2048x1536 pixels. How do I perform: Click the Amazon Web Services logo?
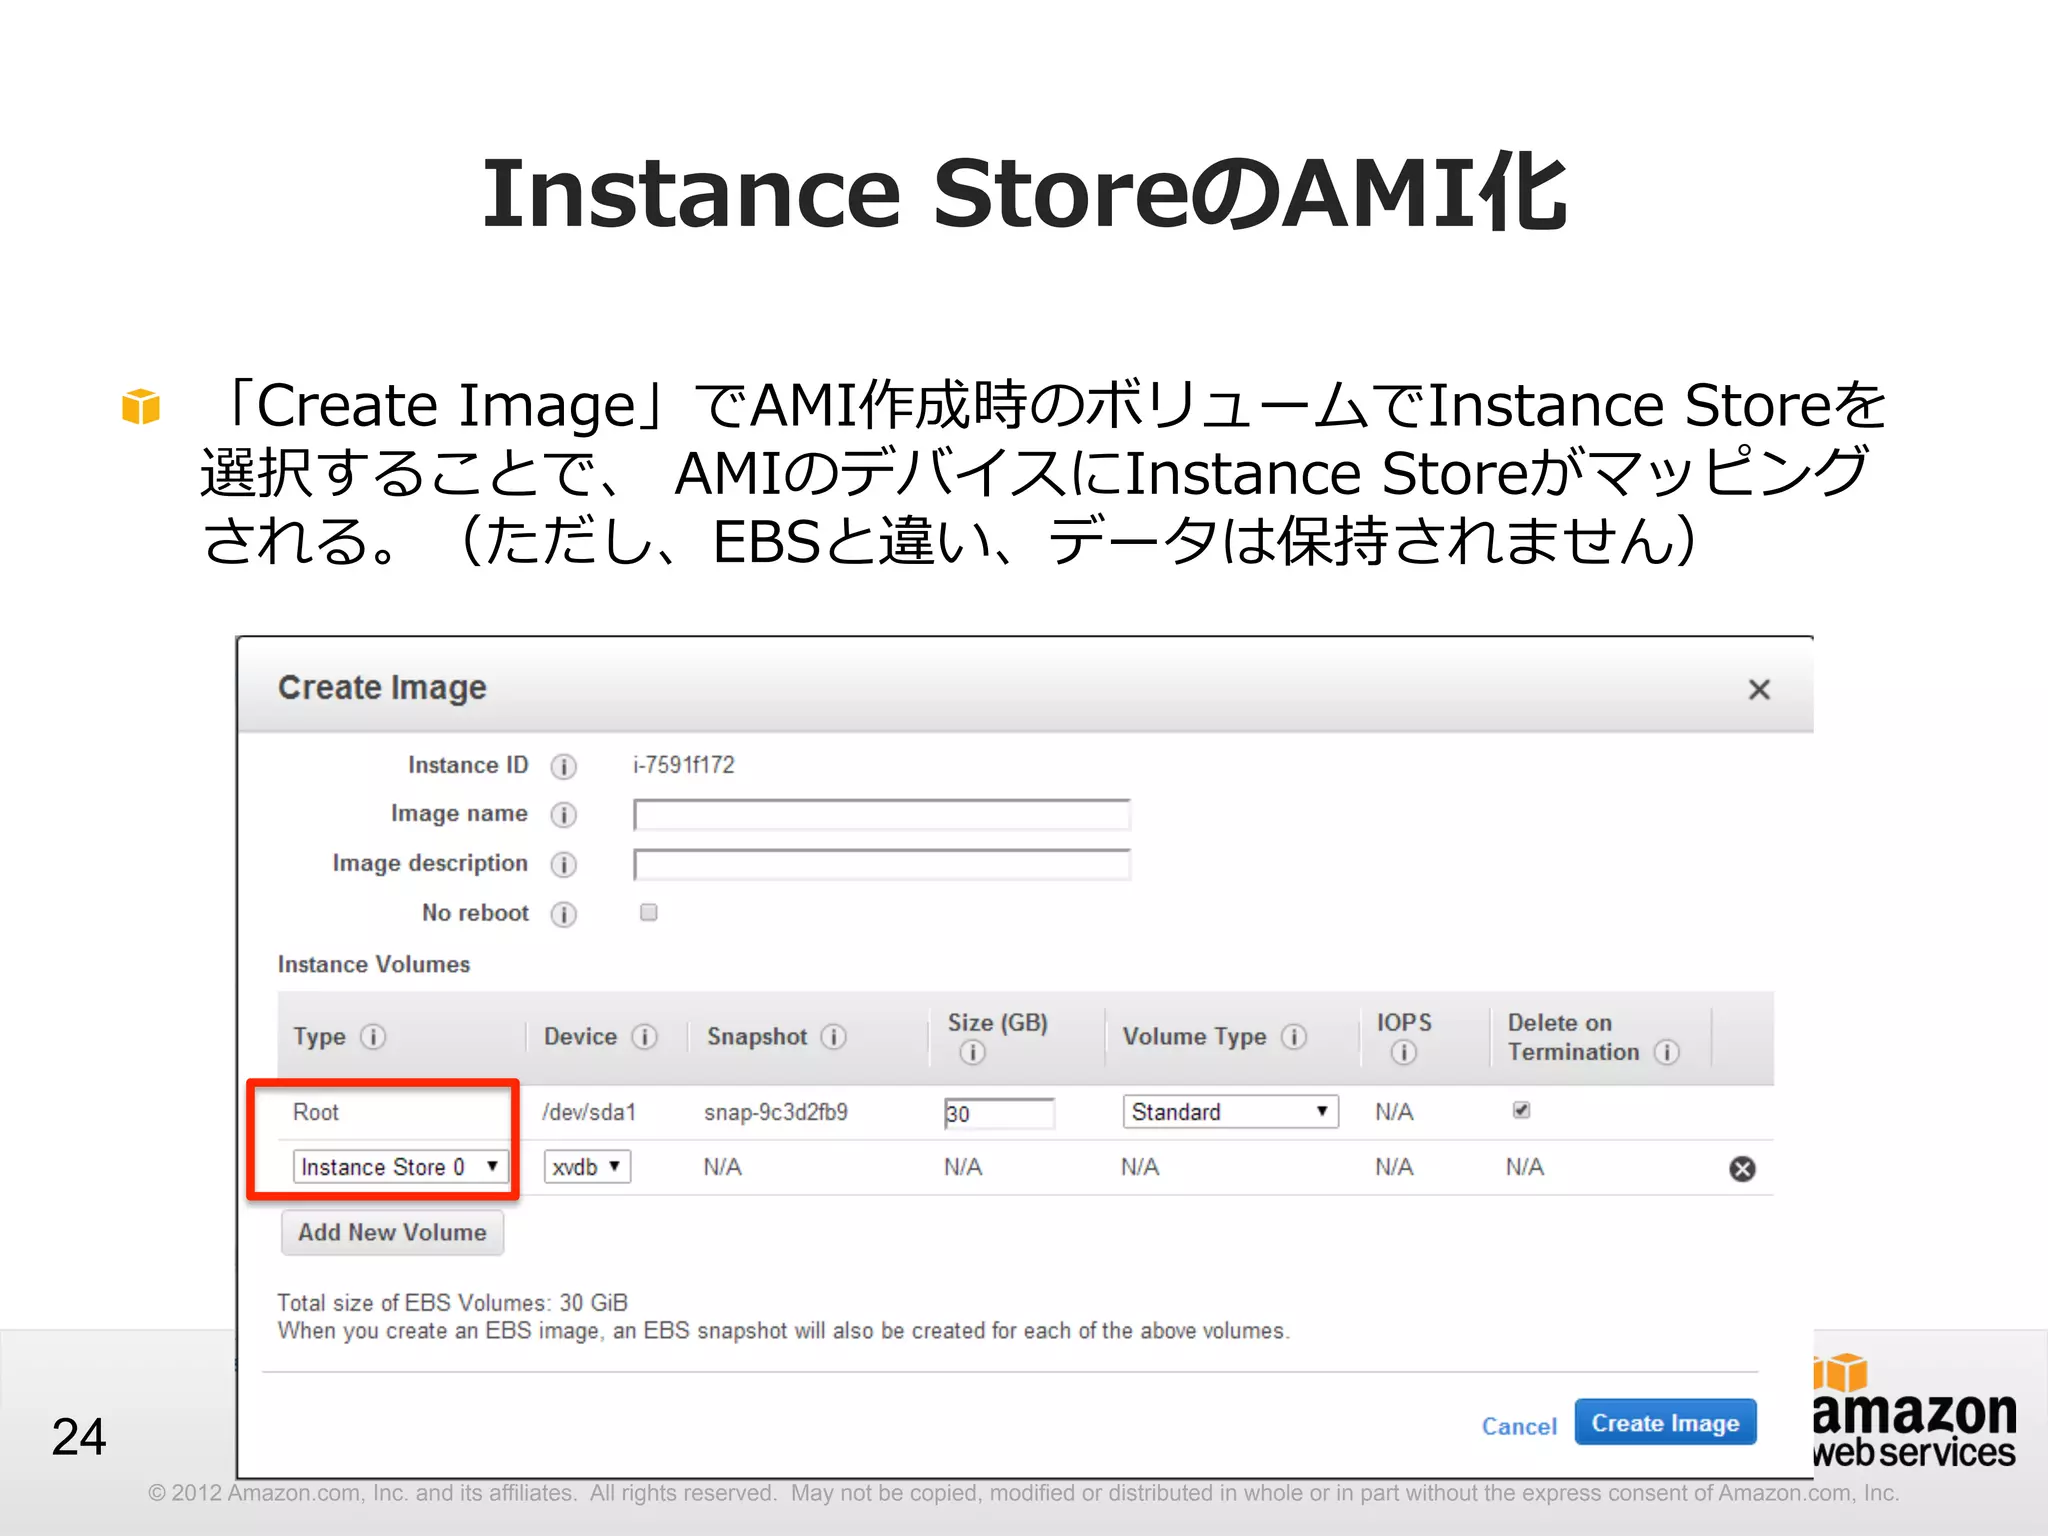click(x=1914, y=1412)
